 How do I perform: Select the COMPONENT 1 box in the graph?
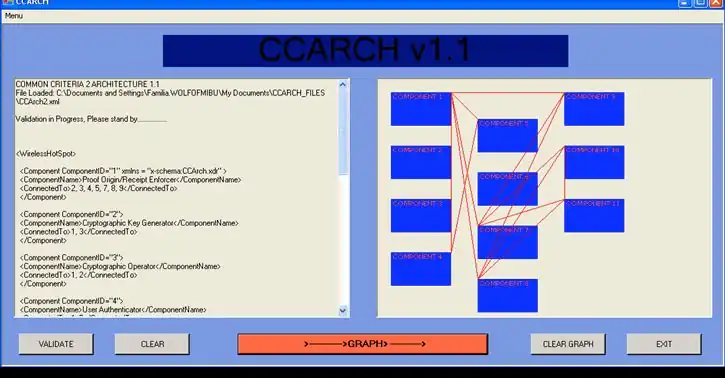tap(421, 109)
